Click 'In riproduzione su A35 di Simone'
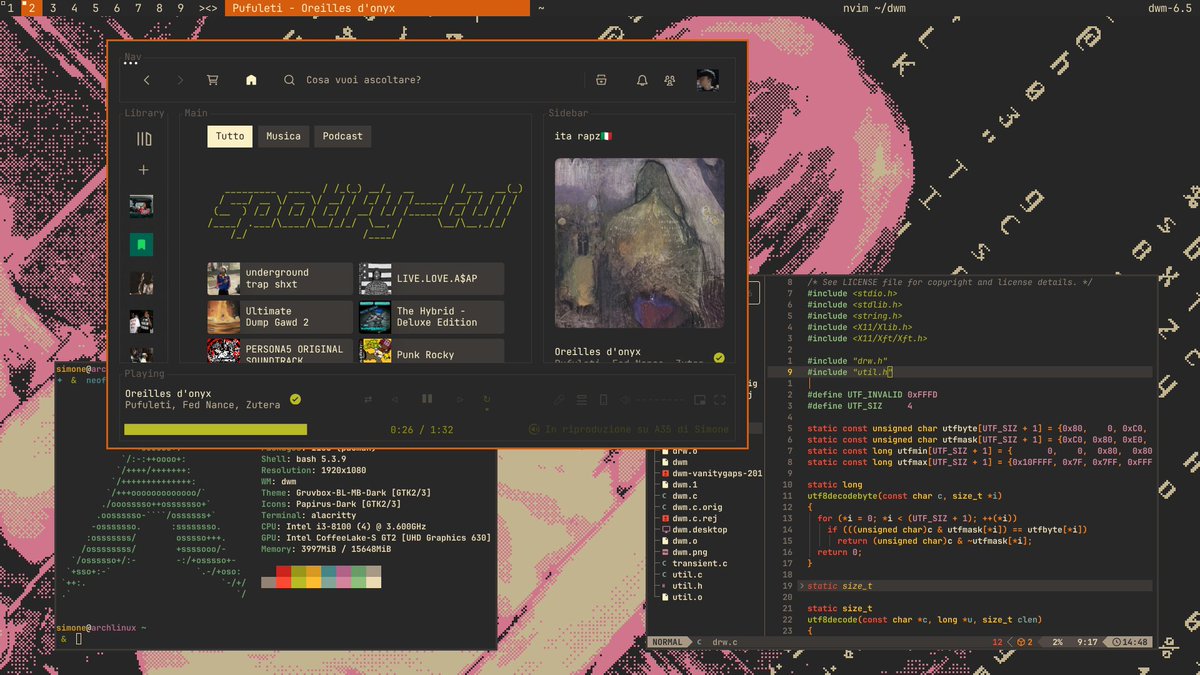Screen dimensions: 1200x675 point(637,430)
